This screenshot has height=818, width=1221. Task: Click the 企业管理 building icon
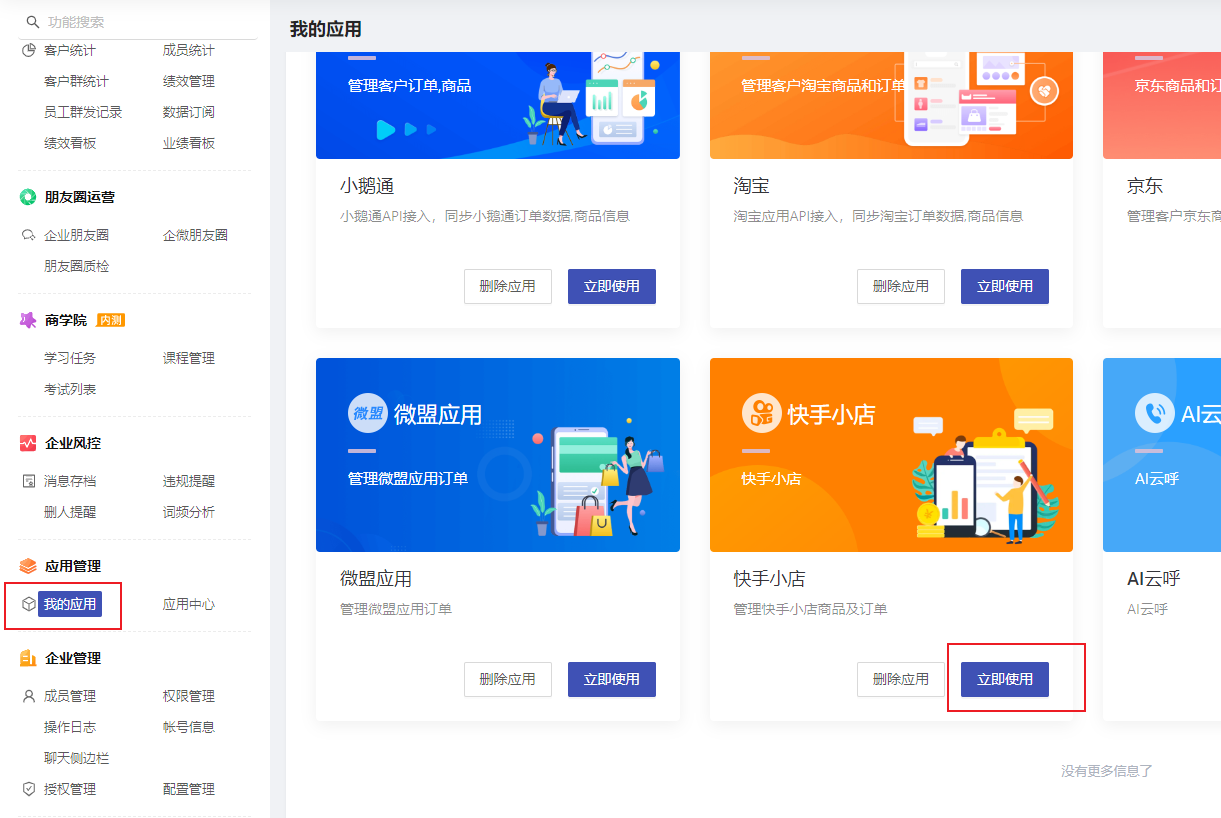tap(28, 658)
